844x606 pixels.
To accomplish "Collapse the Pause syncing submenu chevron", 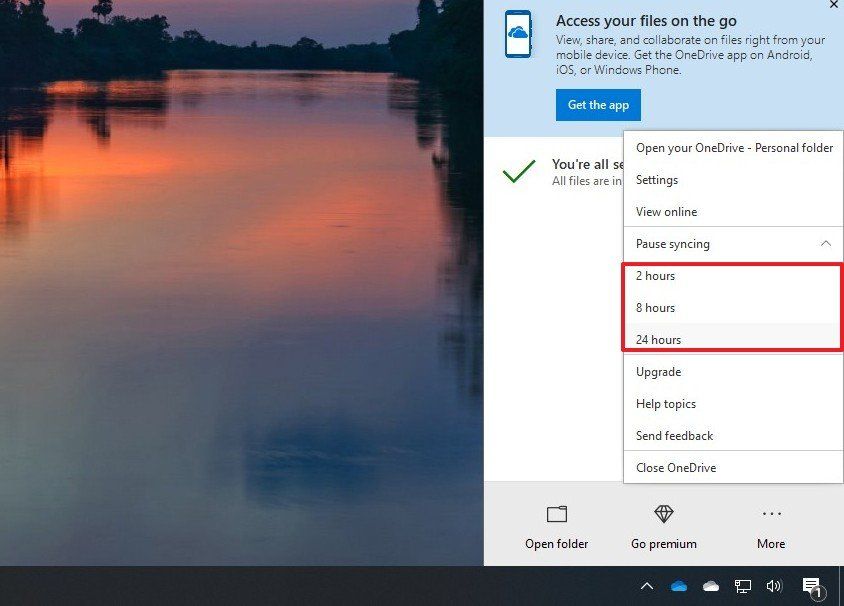I will pyautogui.click(x=826, y=243).
